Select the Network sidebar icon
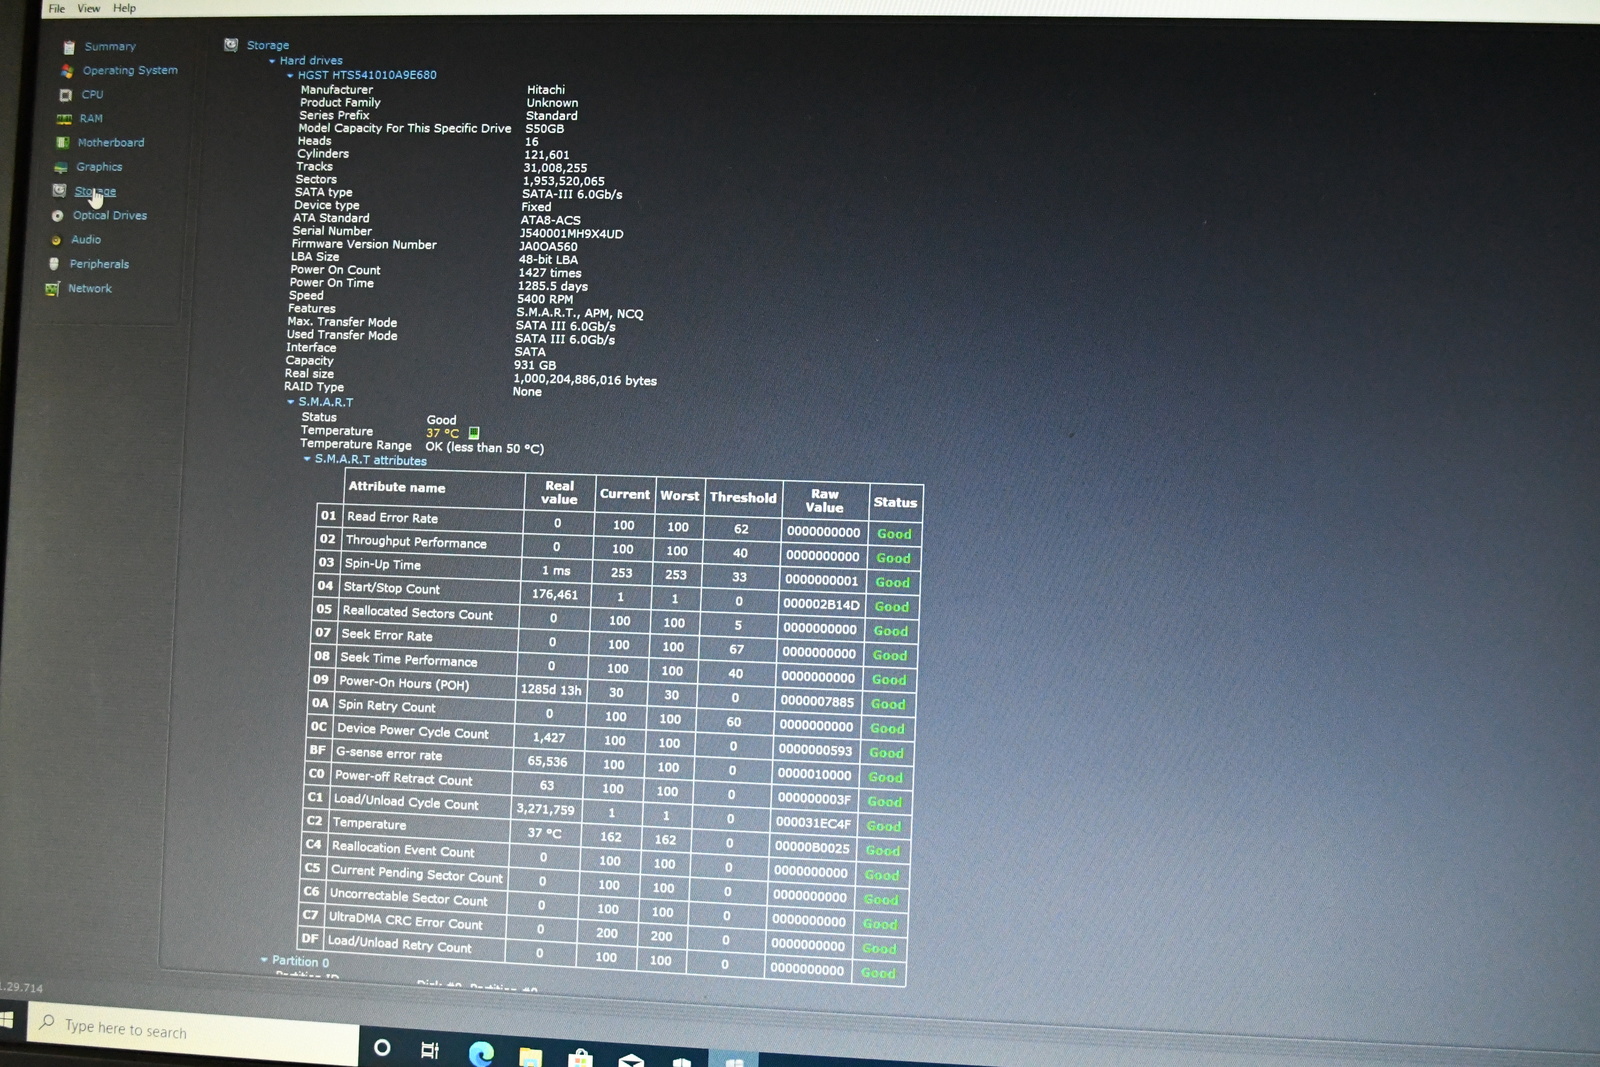 (x=52, y=289)
